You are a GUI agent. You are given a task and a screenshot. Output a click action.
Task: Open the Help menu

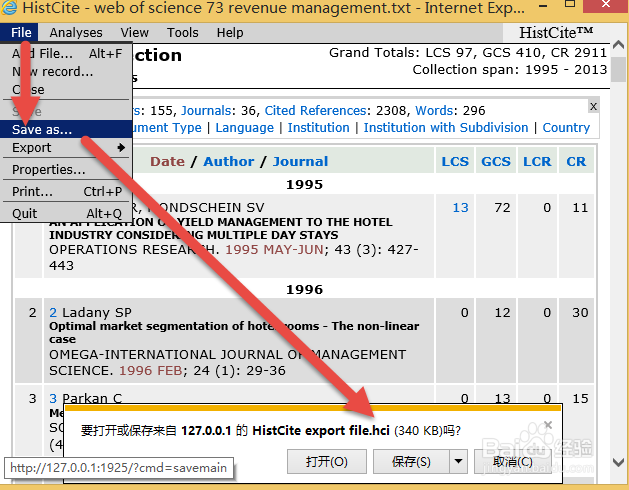click(230, 33)
